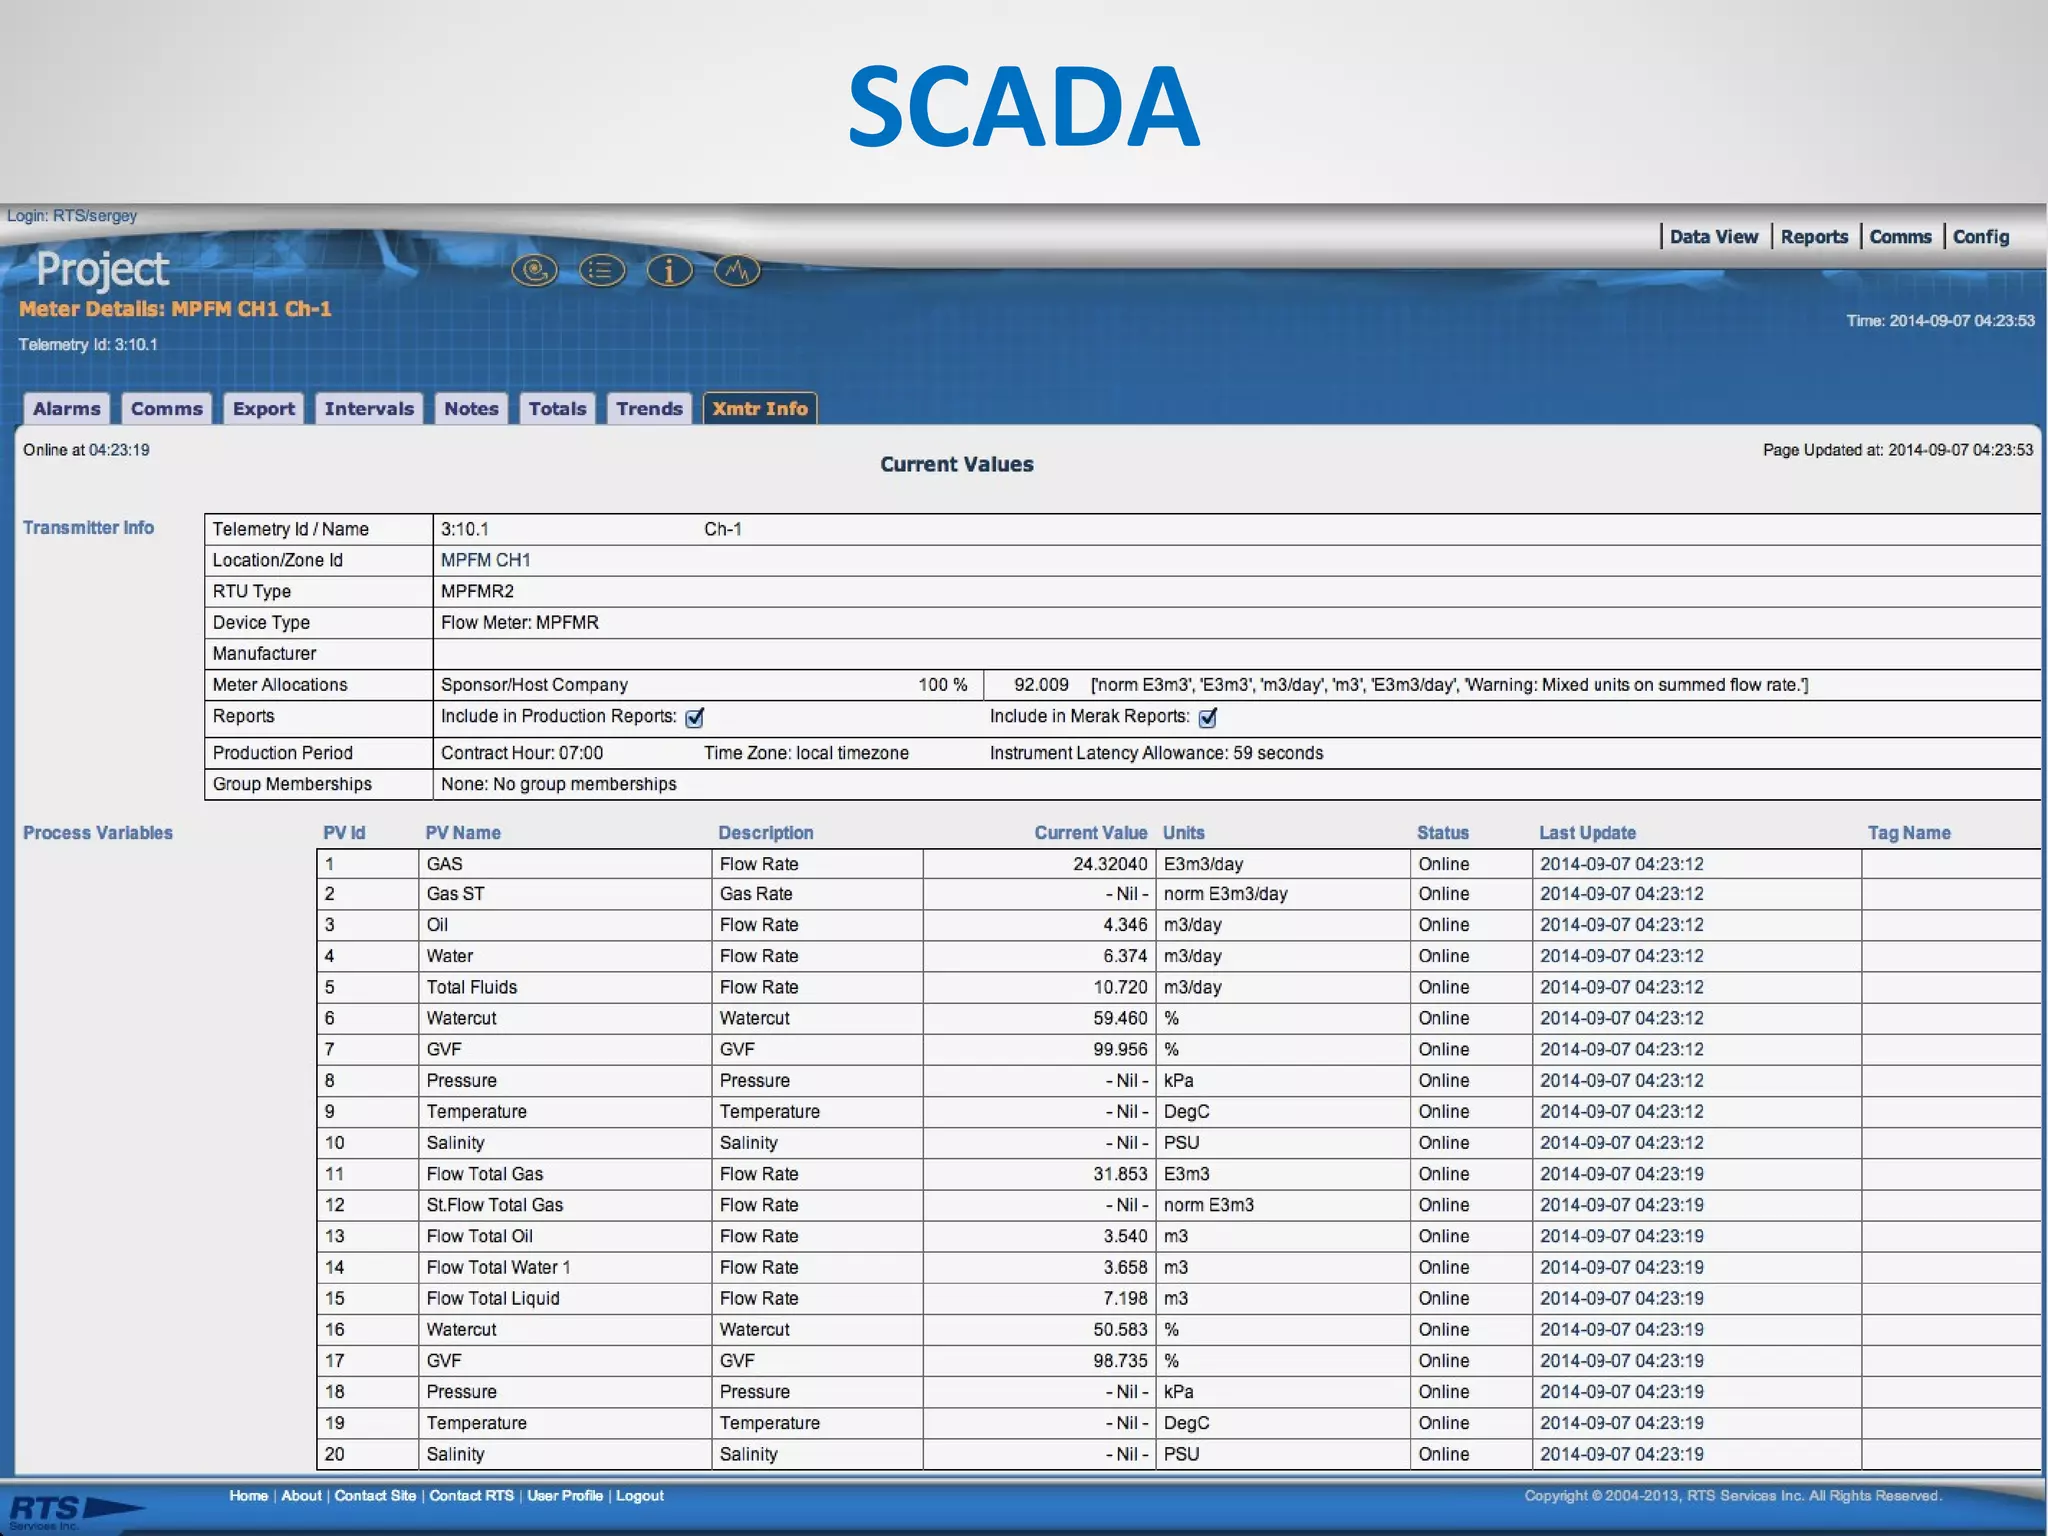Open Reports in top navigation
Image resolution: width=2048 pixels, height=1536 pixels.
click(x=1814, y=237)
